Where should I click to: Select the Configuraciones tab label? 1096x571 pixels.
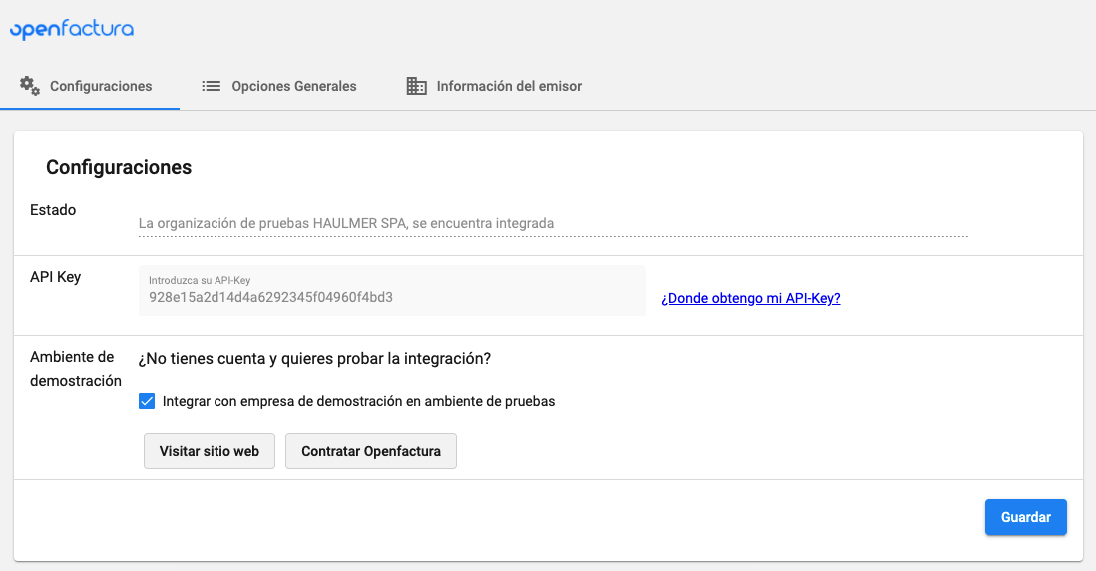(x=101, y=86)
